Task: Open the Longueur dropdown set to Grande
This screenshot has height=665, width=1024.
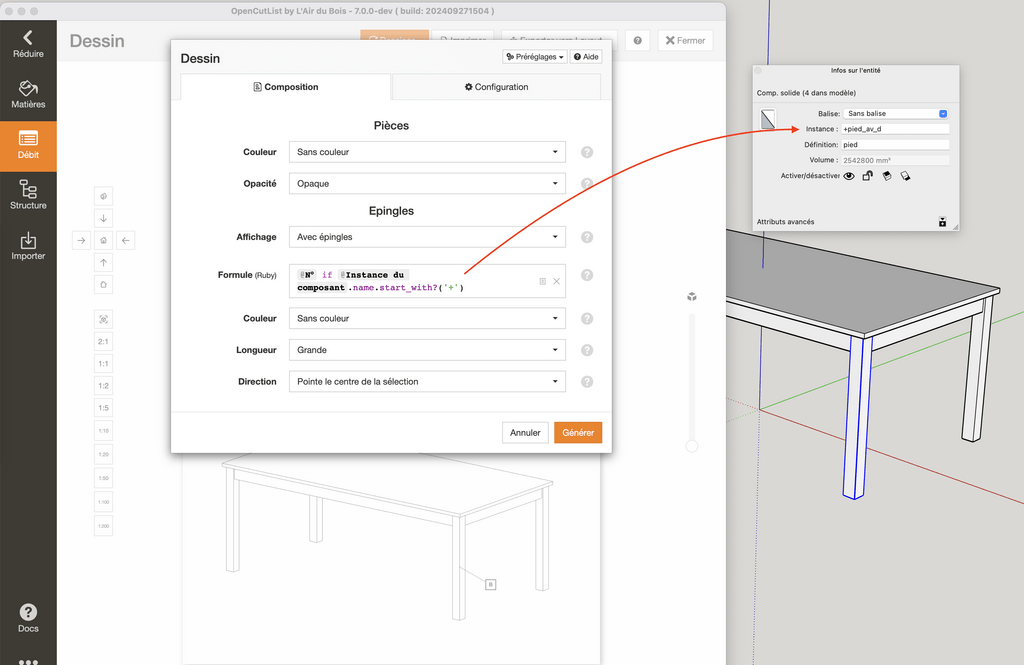Action: coord(427,350)
